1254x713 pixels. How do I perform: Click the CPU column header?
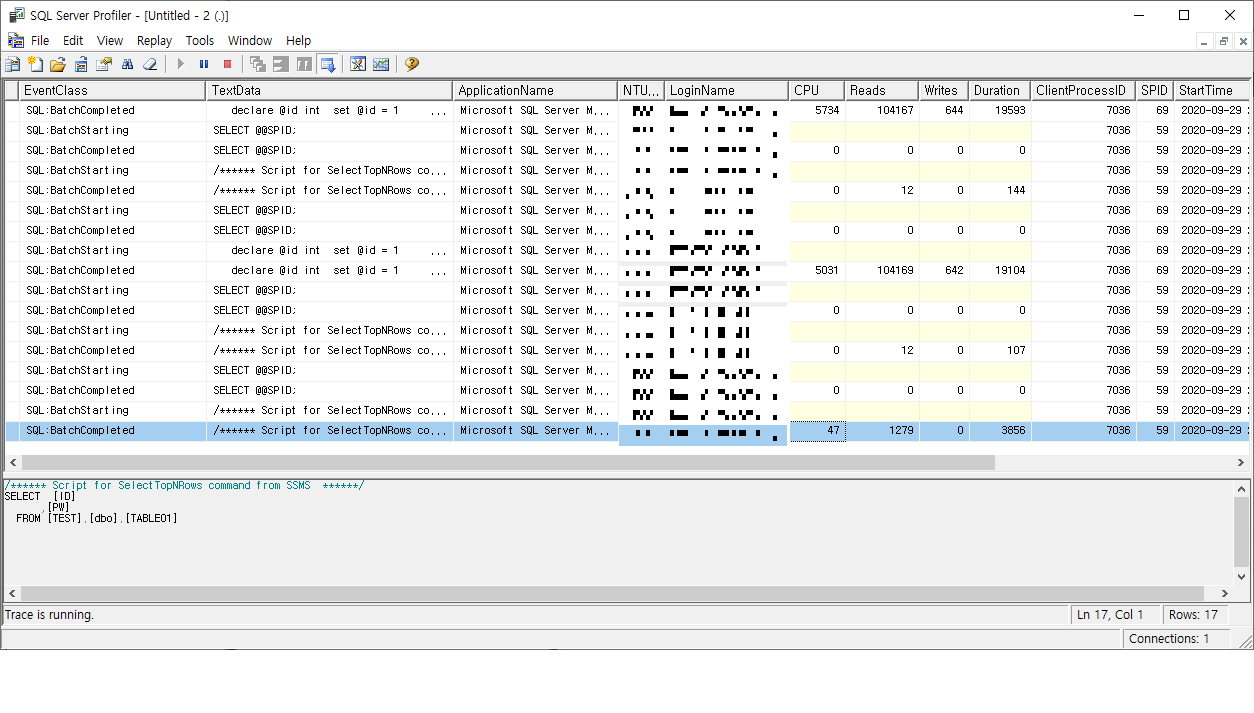pos(817,90)
